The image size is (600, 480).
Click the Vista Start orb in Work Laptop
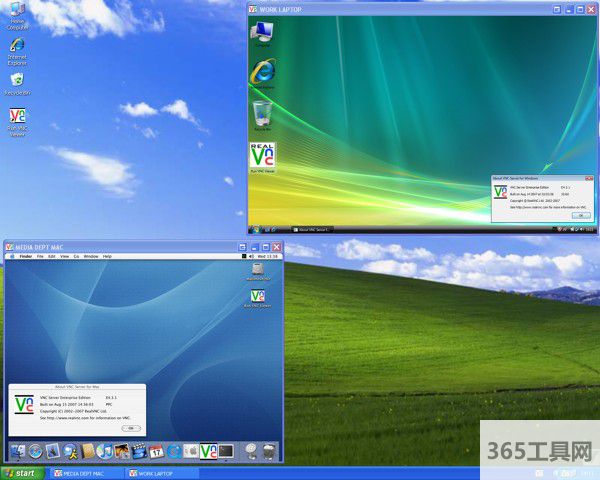pos(254,229)
